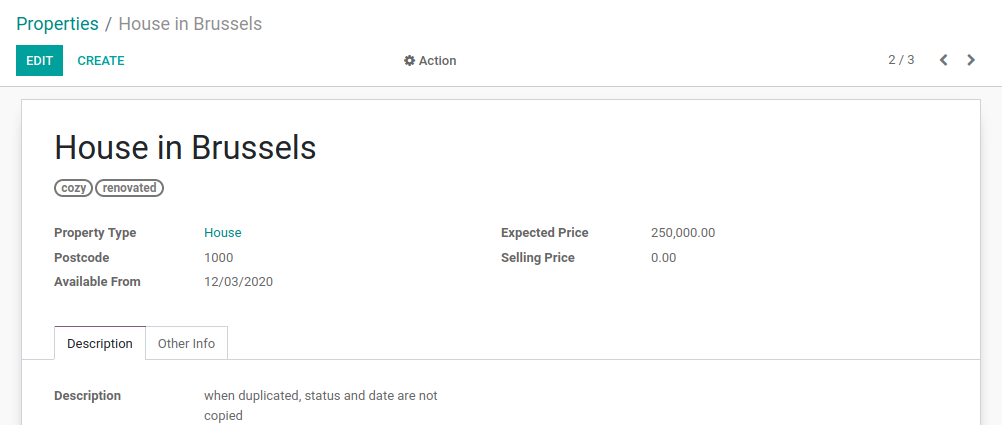Click the Selling Price value 0.00
Viewport: 1002px width, 425px height.
click(x=663, y=258)
